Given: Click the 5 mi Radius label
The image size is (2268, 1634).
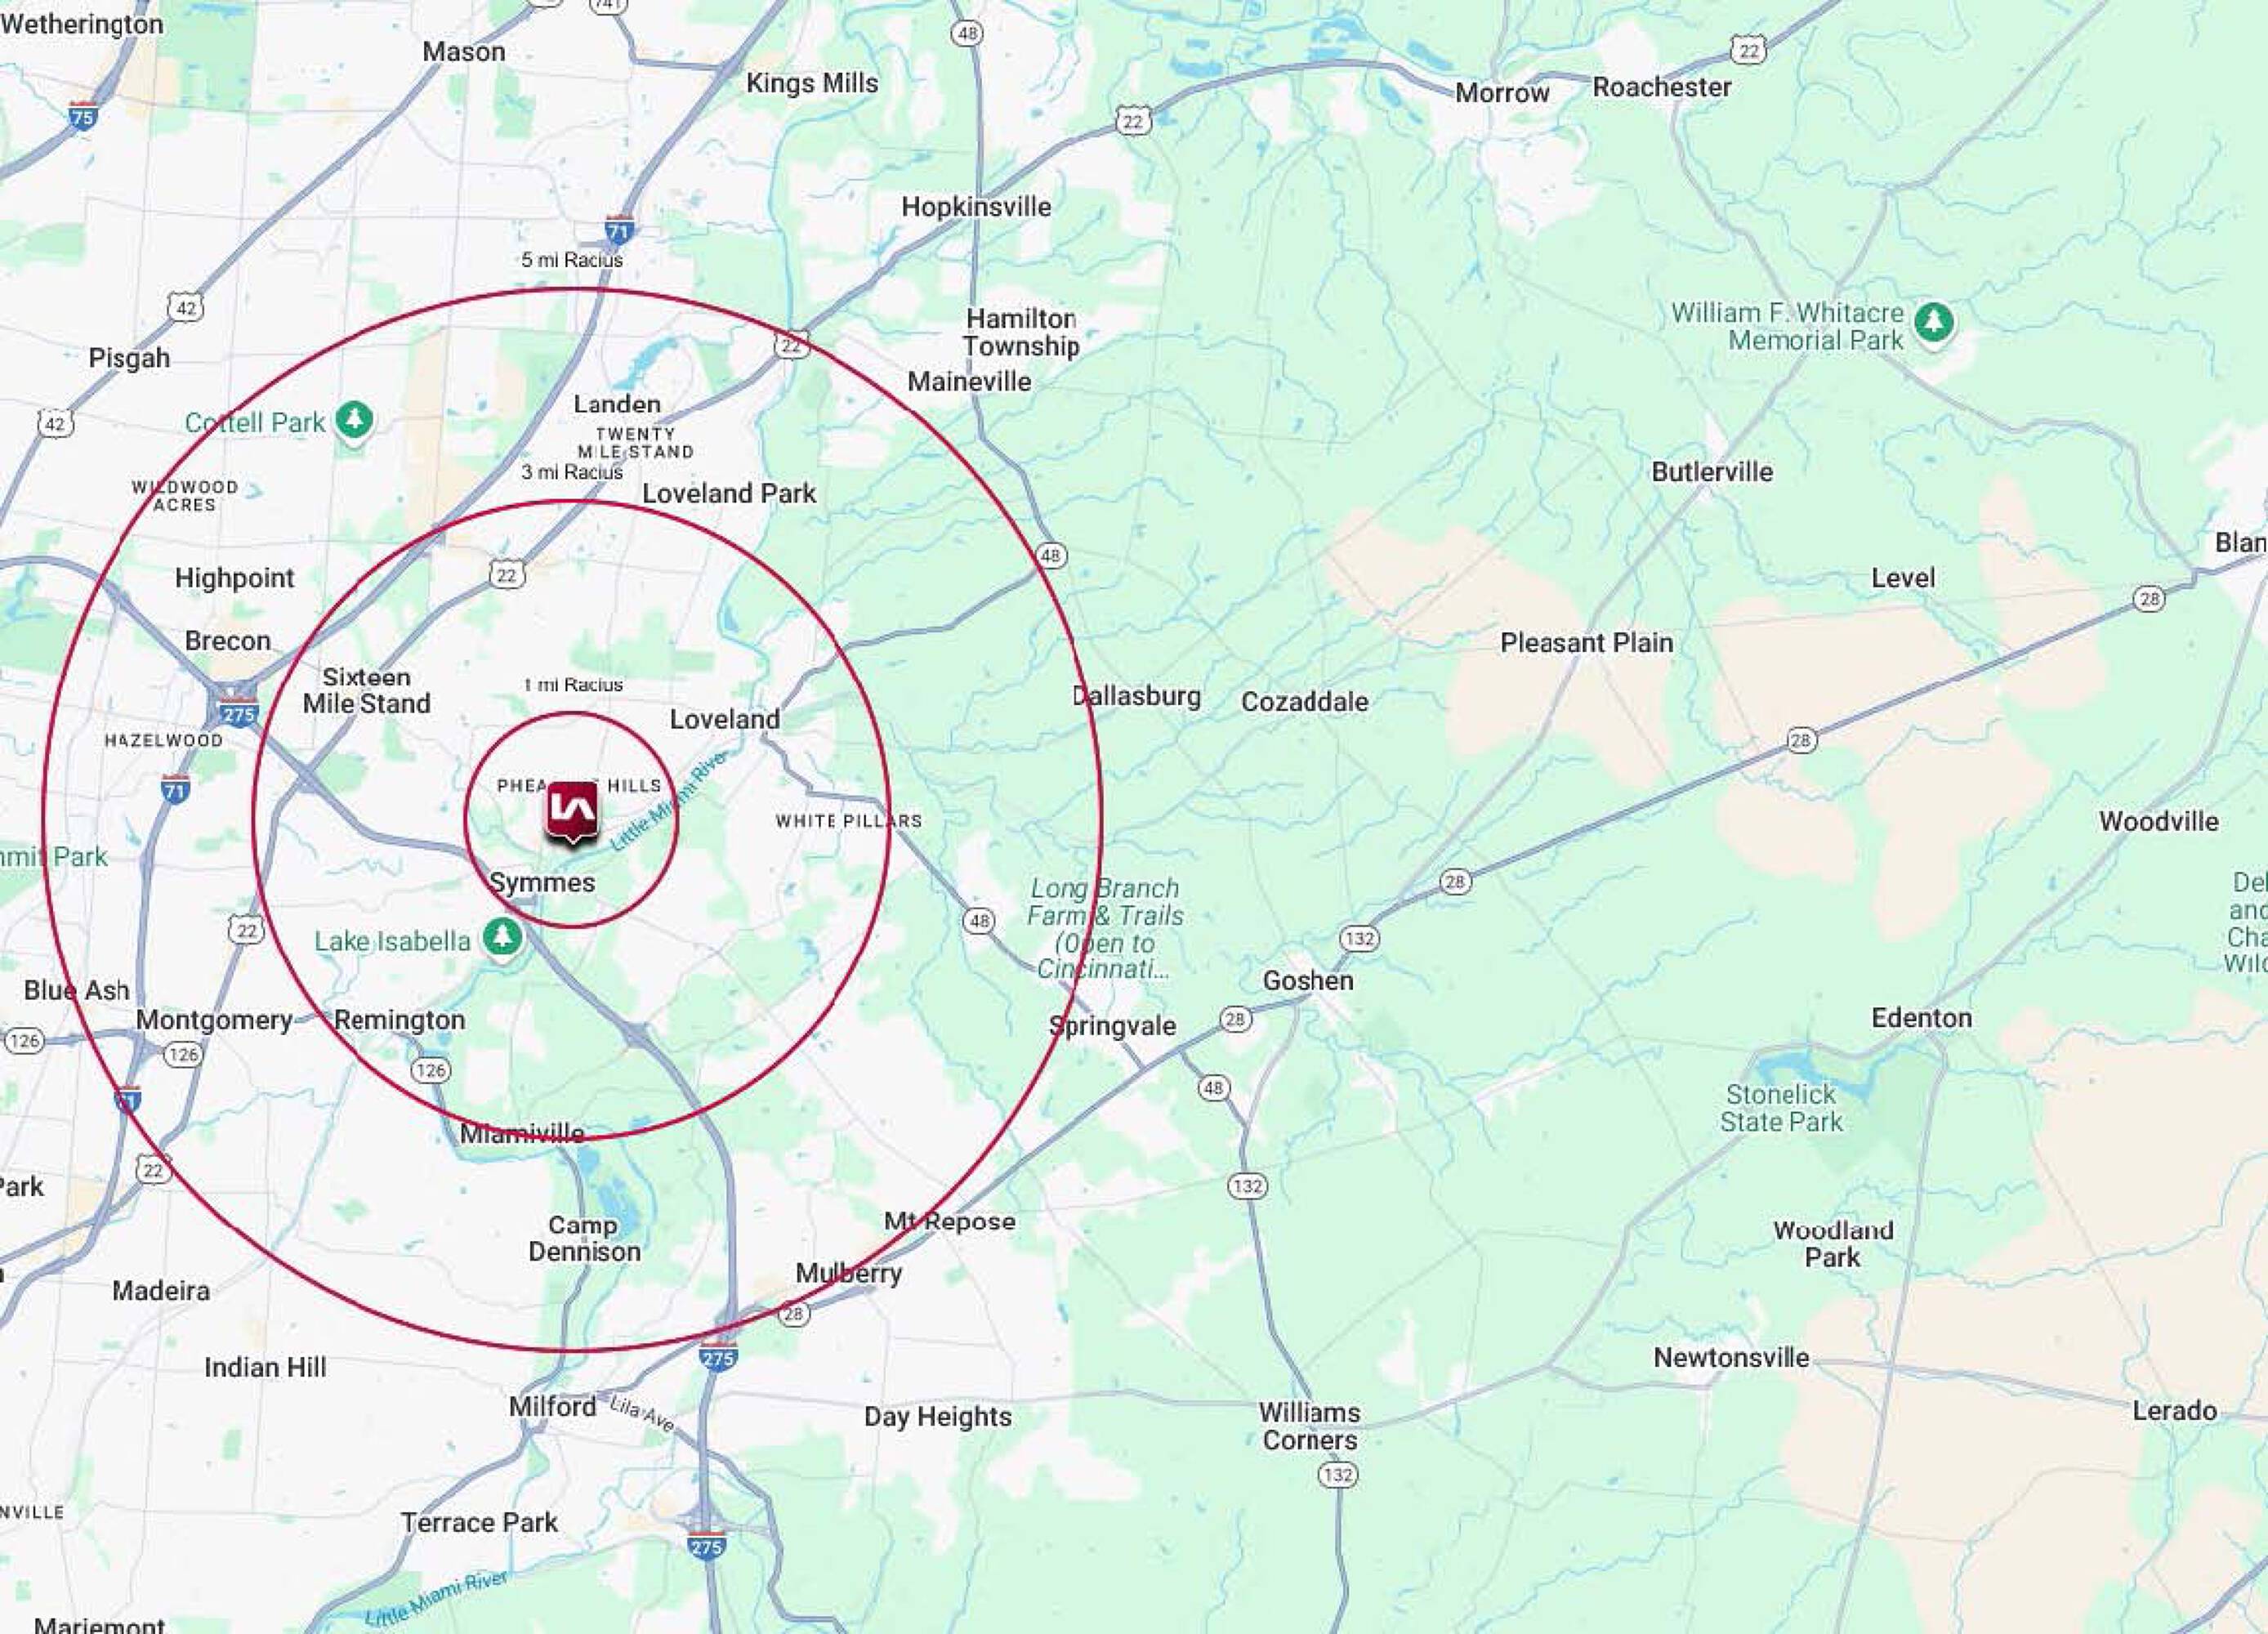Looking at the screenshot, I should point(571,260).
